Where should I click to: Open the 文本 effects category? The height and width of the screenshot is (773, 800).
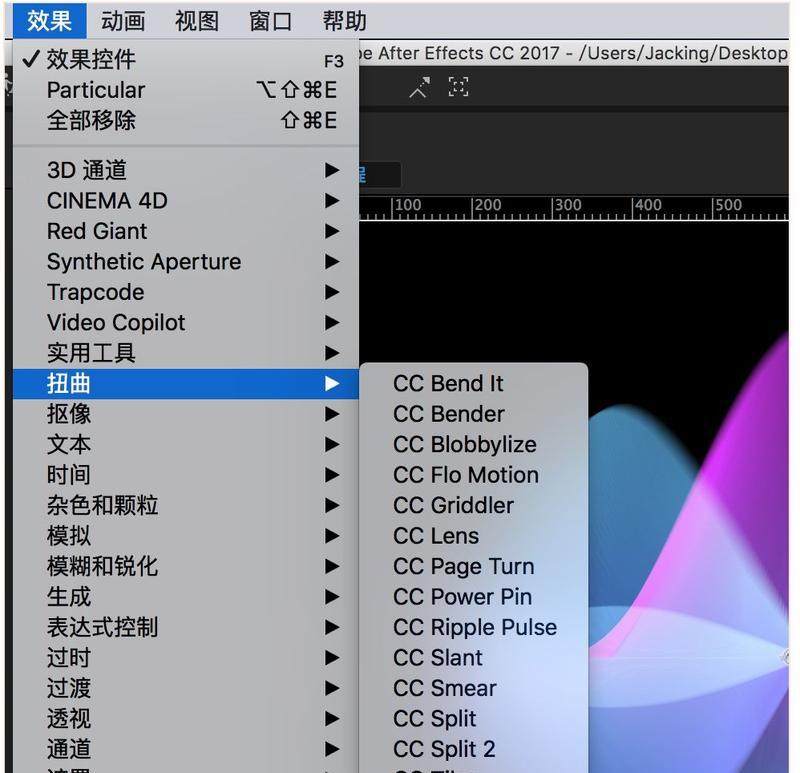(186, 444)
